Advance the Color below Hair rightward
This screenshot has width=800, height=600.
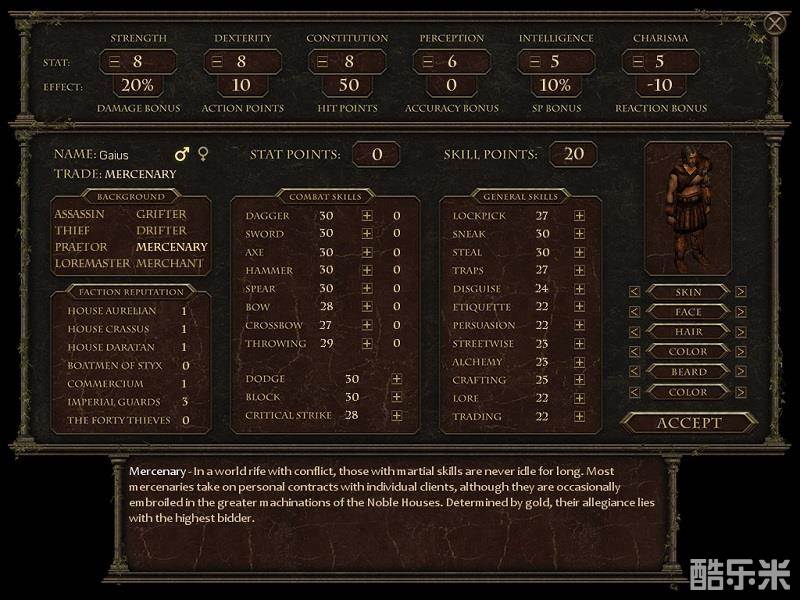(741, 352)
